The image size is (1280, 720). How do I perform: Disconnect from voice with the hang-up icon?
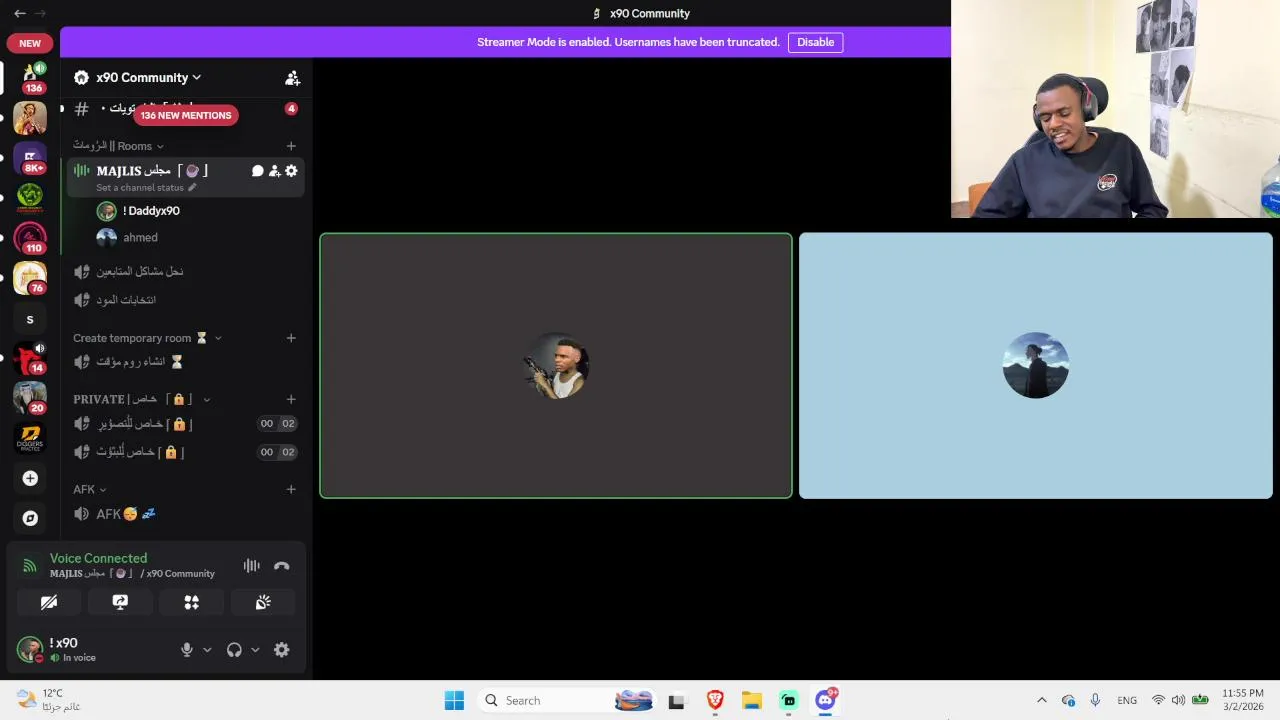pos(281,566)
